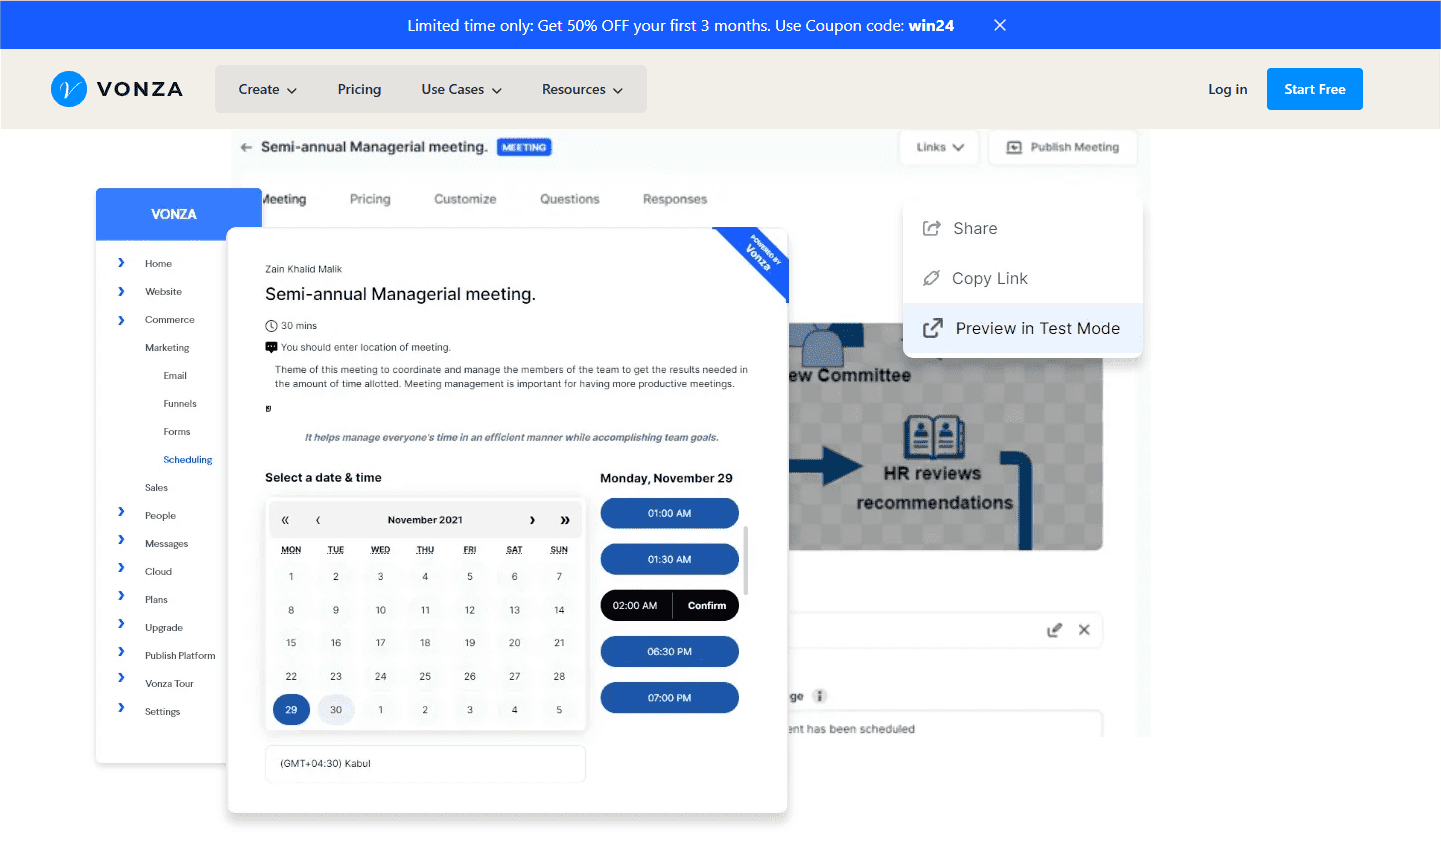Select Scheduling in the sidebar
This screenshot has height=847, width=1441.
(x=188, y=460)
